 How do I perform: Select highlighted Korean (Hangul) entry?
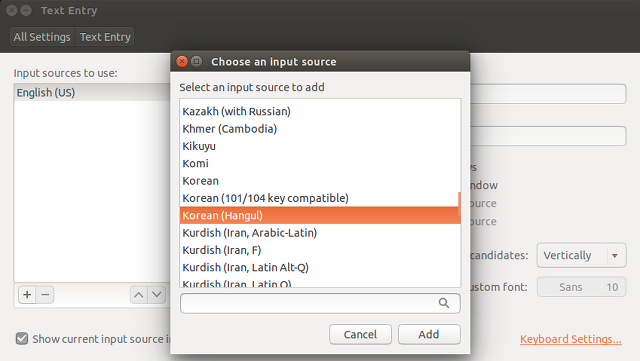pos(320,215)
